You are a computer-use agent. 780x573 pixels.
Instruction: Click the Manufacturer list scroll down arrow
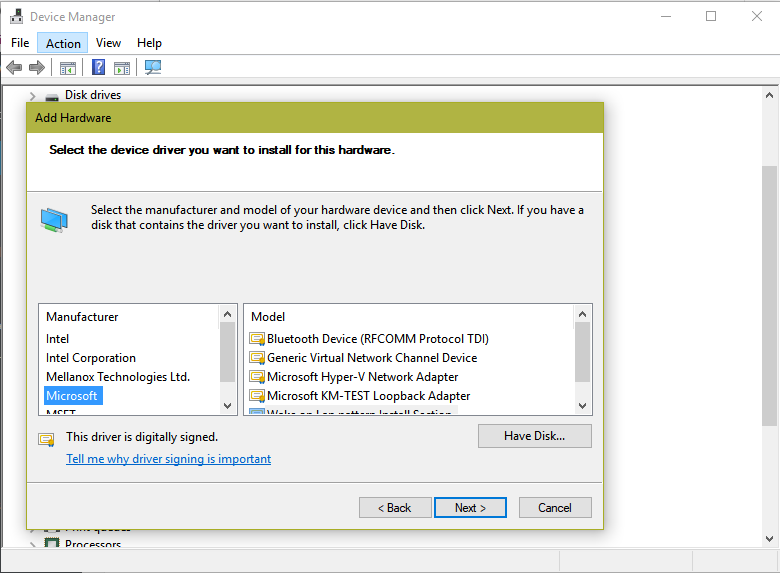point(227,405)
